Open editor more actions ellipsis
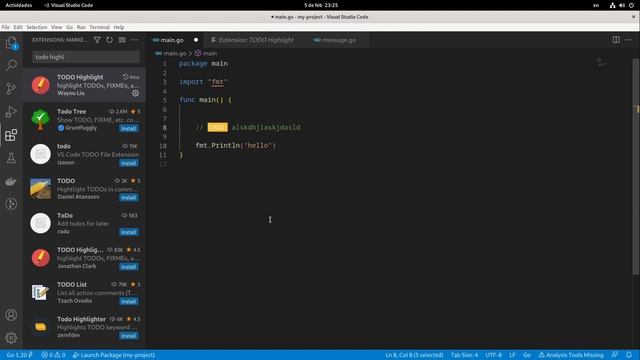Viewport: 640px width, 360px height. coord(629,40)
